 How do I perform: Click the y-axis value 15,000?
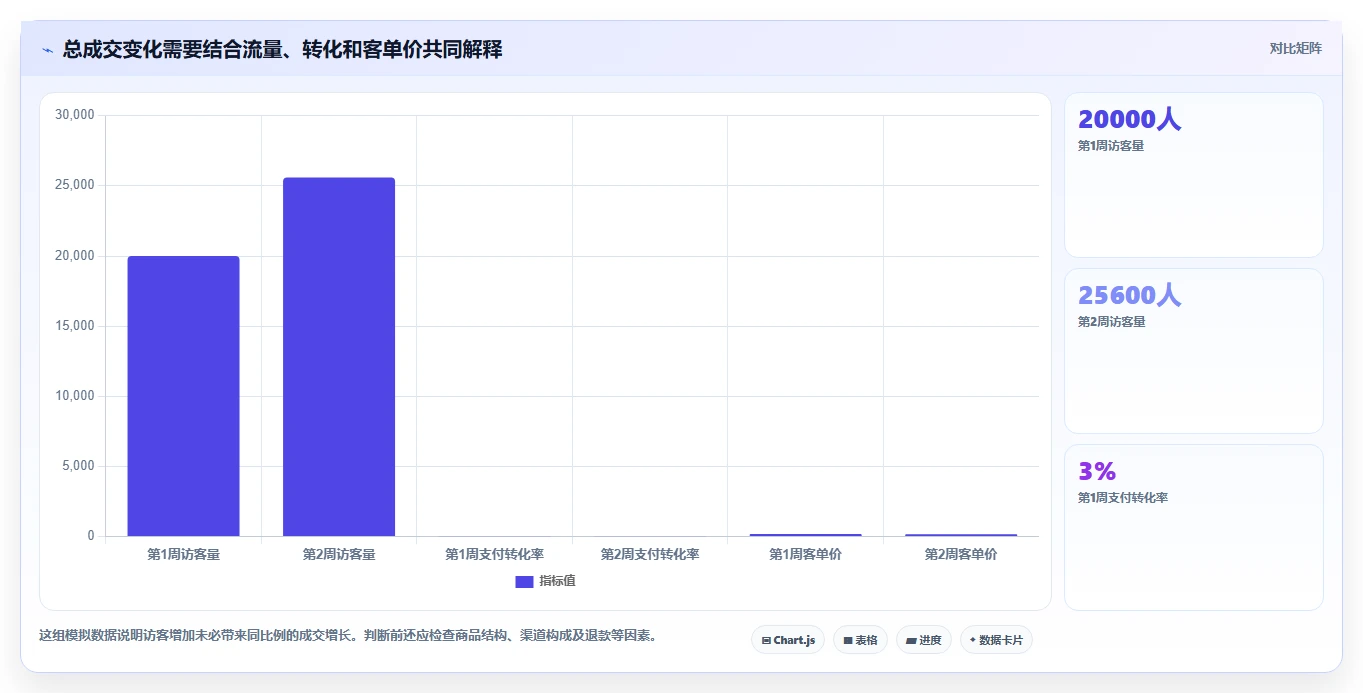click(75, 326)
